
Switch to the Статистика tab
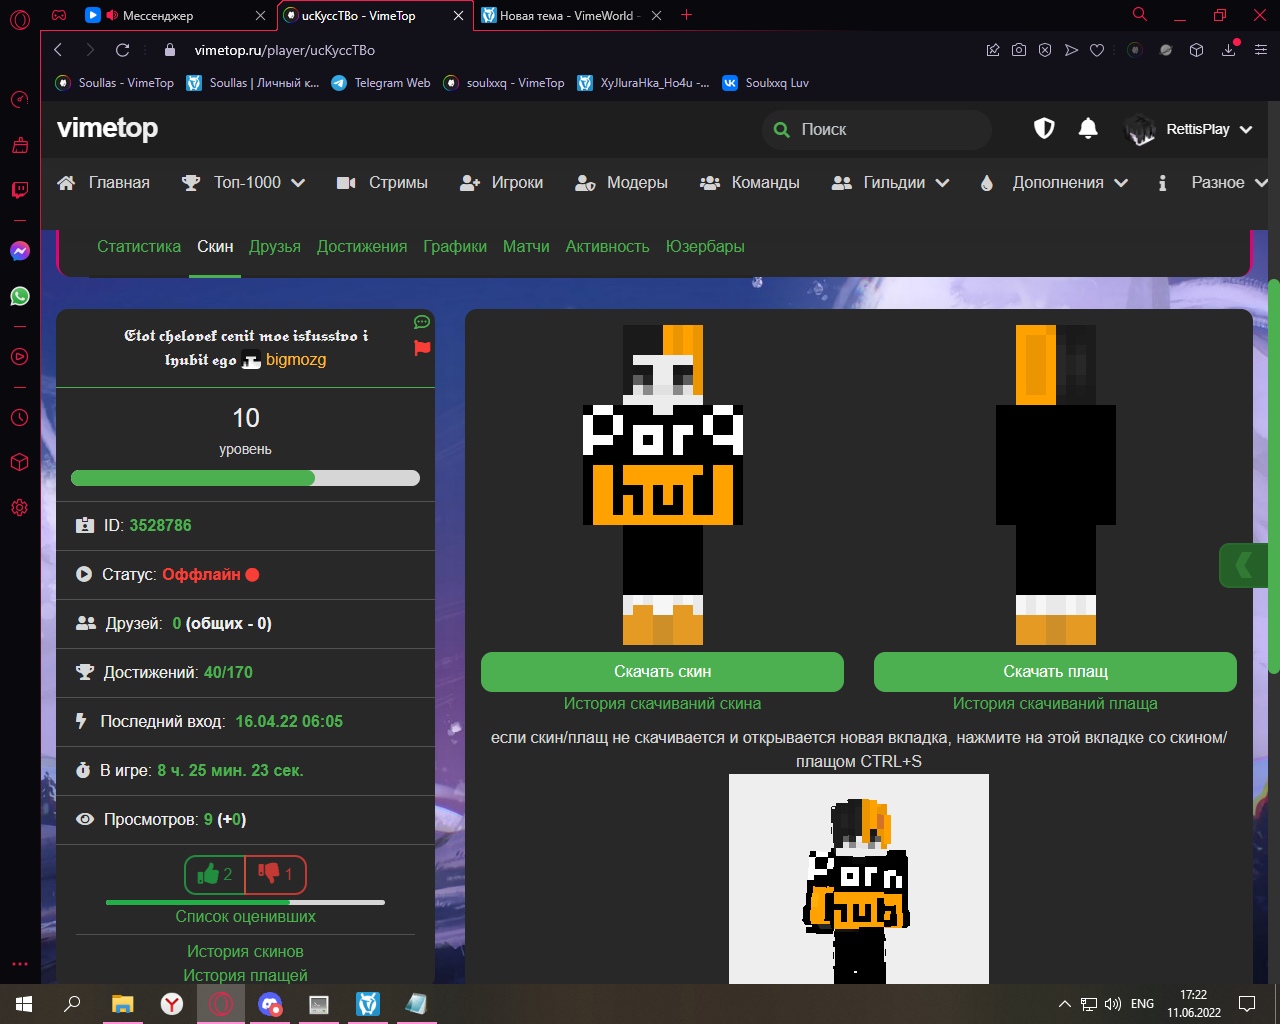[x=139, y=247]
